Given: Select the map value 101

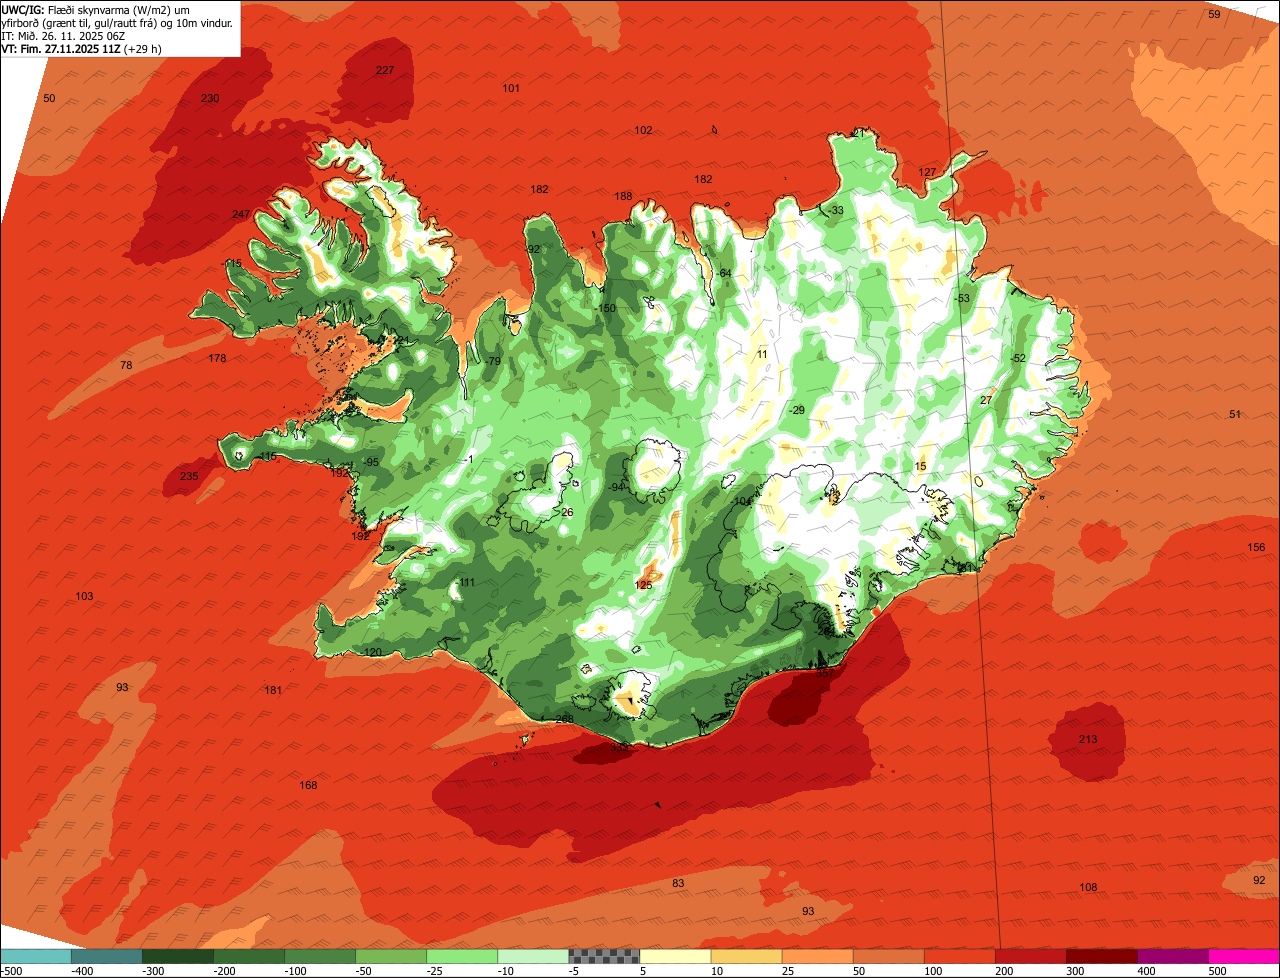Looking at the screenshot, I should pos(511,88).
